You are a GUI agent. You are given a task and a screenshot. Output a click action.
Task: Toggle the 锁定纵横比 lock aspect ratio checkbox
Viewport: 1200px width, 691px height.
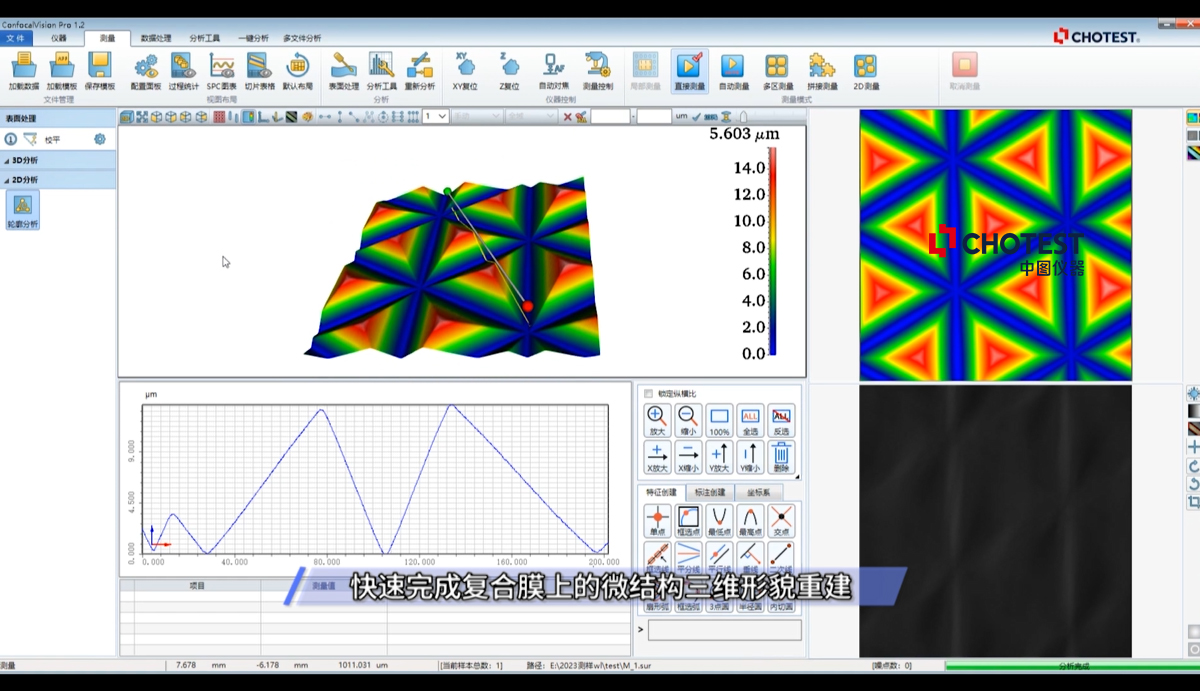[x=649, y=394]
